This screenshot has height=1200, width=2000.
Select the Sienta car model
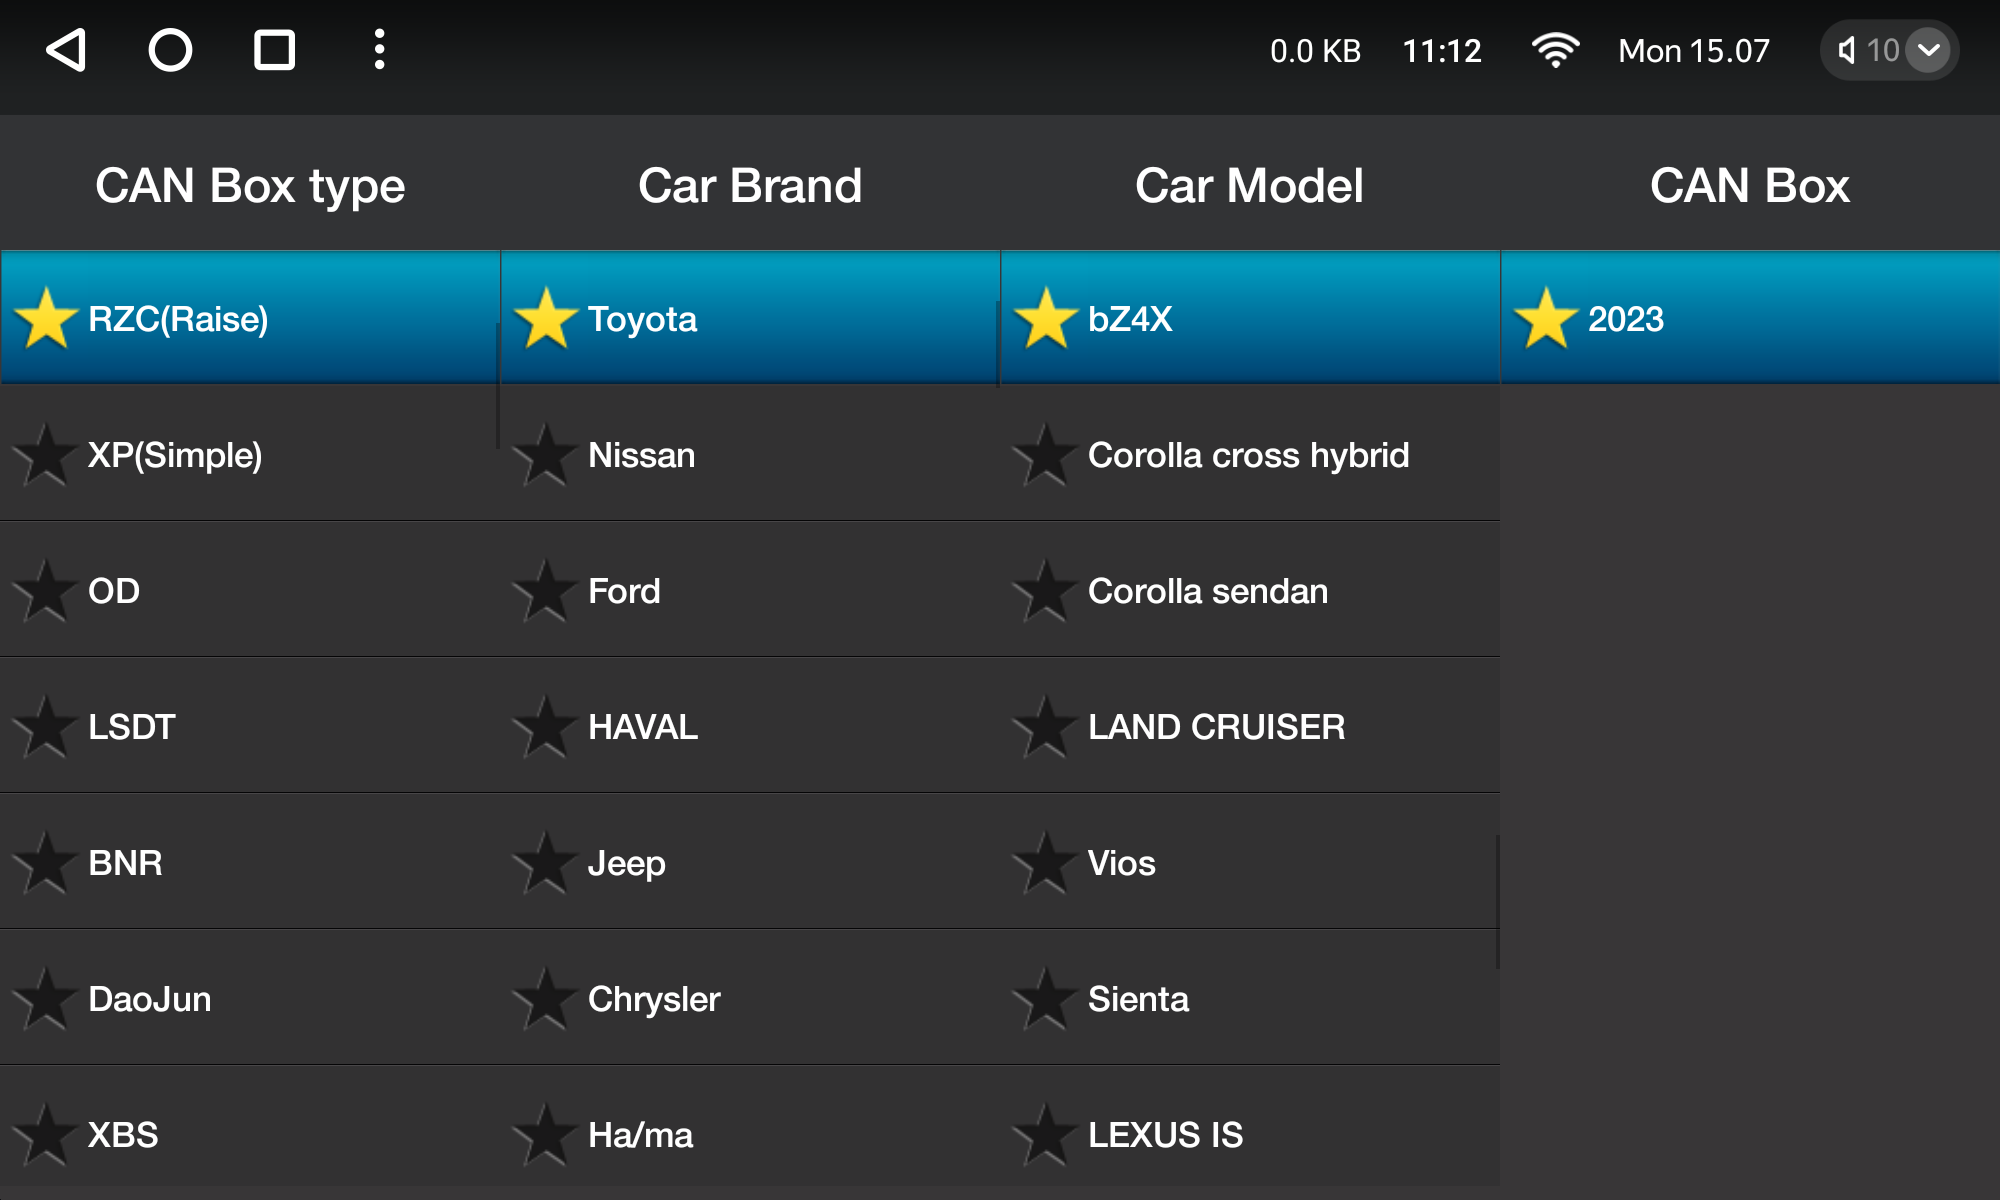[1250, 999]
